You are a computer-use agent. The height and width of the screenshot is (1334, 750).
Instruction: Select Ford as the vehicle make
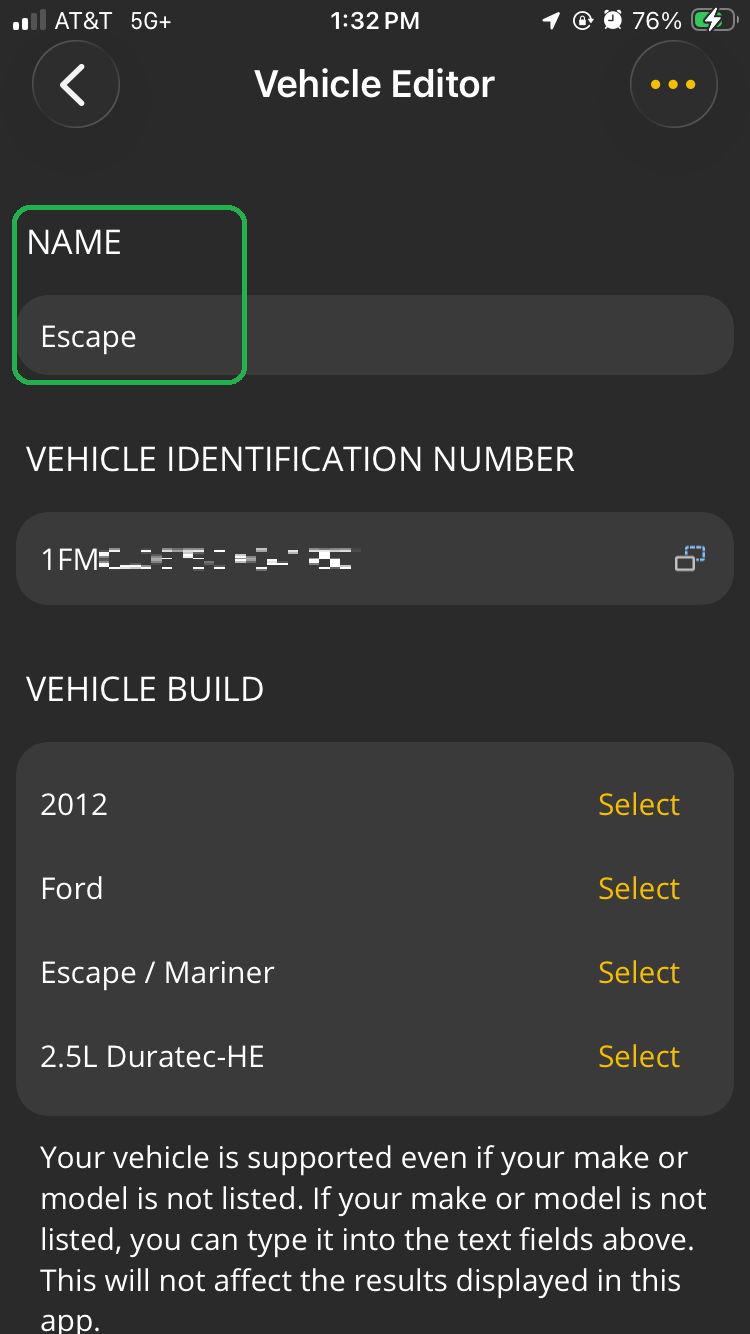click(x=638, y=888)
